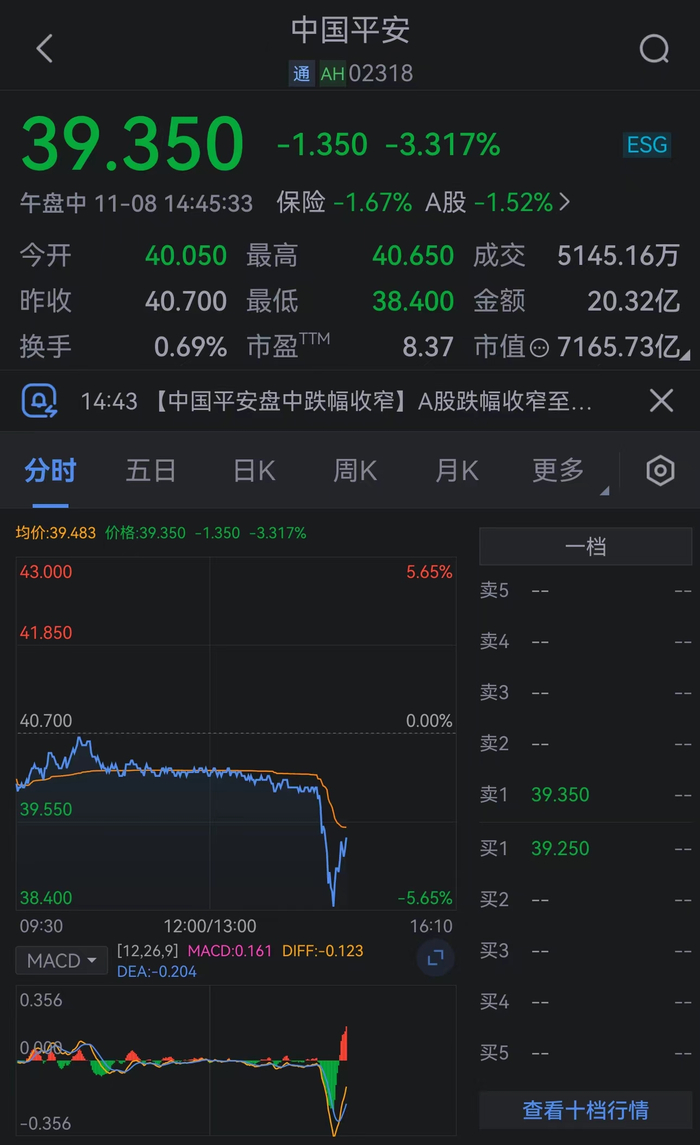Tap the AH share badge
700x1145 pixels.
click(x=332, y=74)
